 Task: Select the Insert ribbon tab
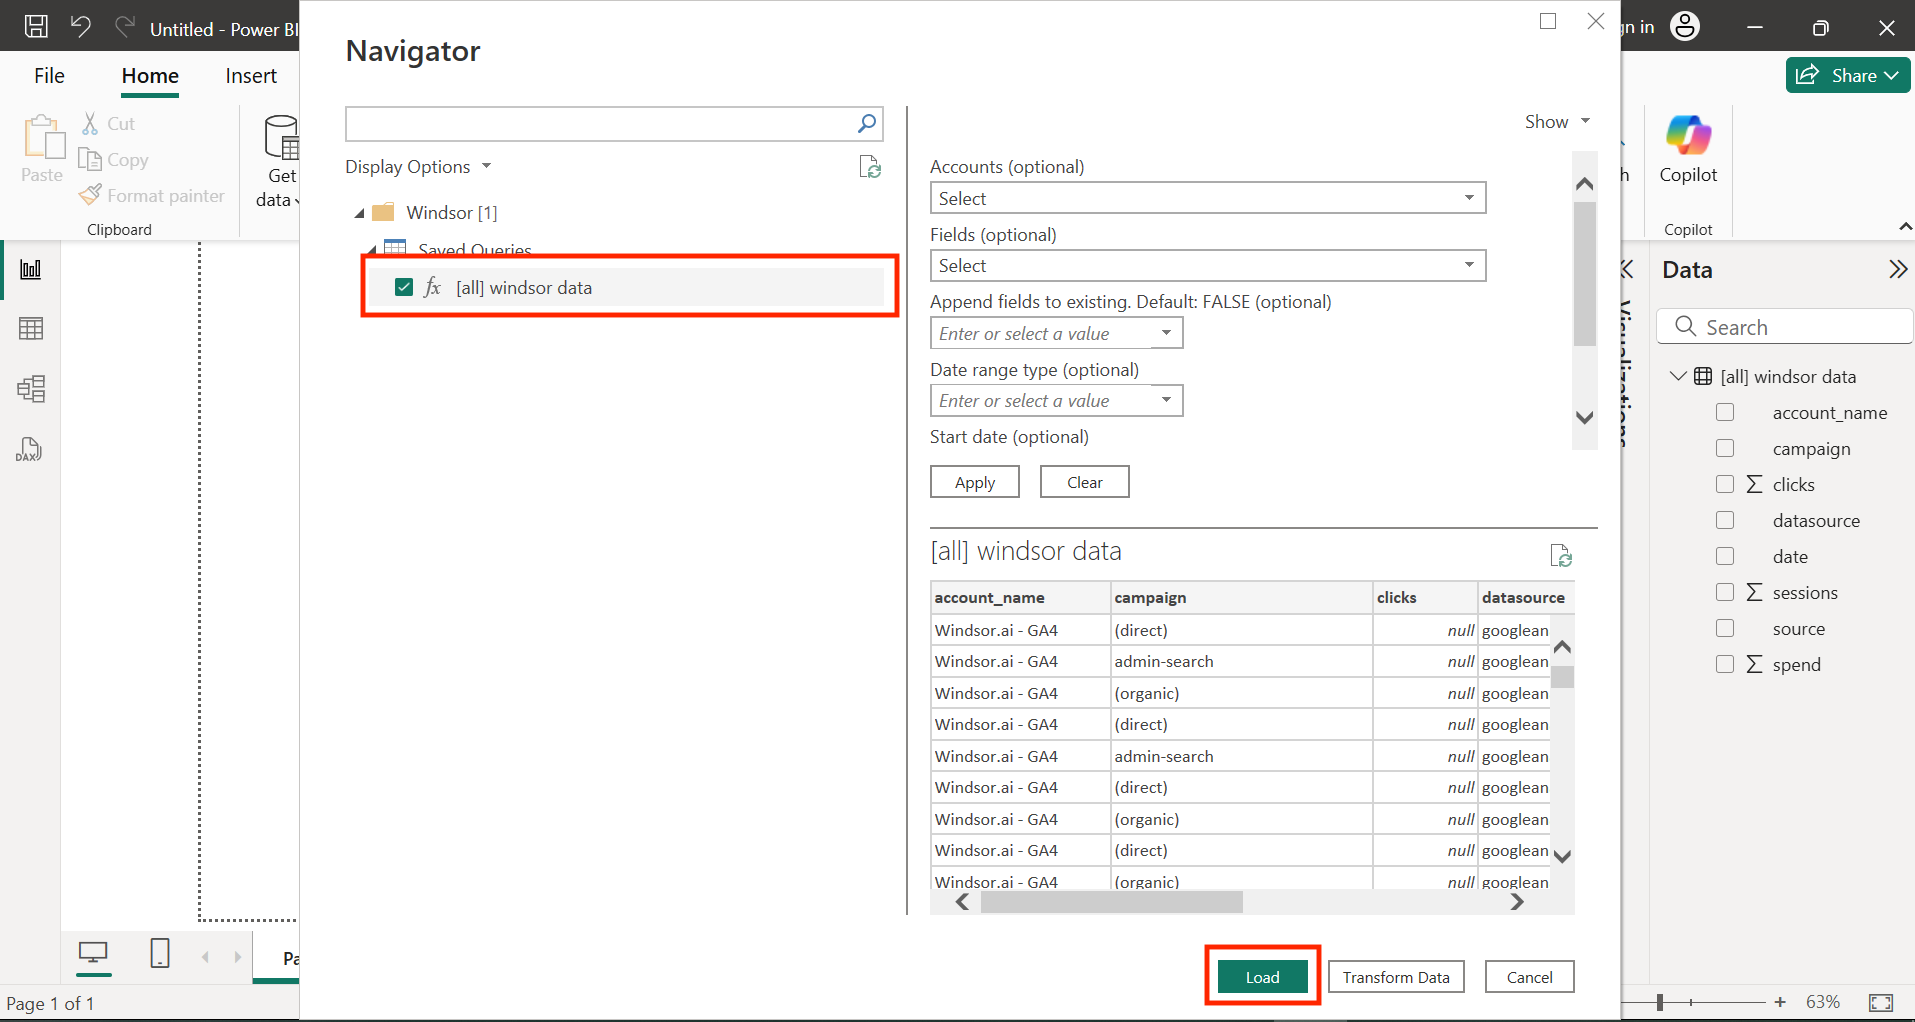point(251,76)
